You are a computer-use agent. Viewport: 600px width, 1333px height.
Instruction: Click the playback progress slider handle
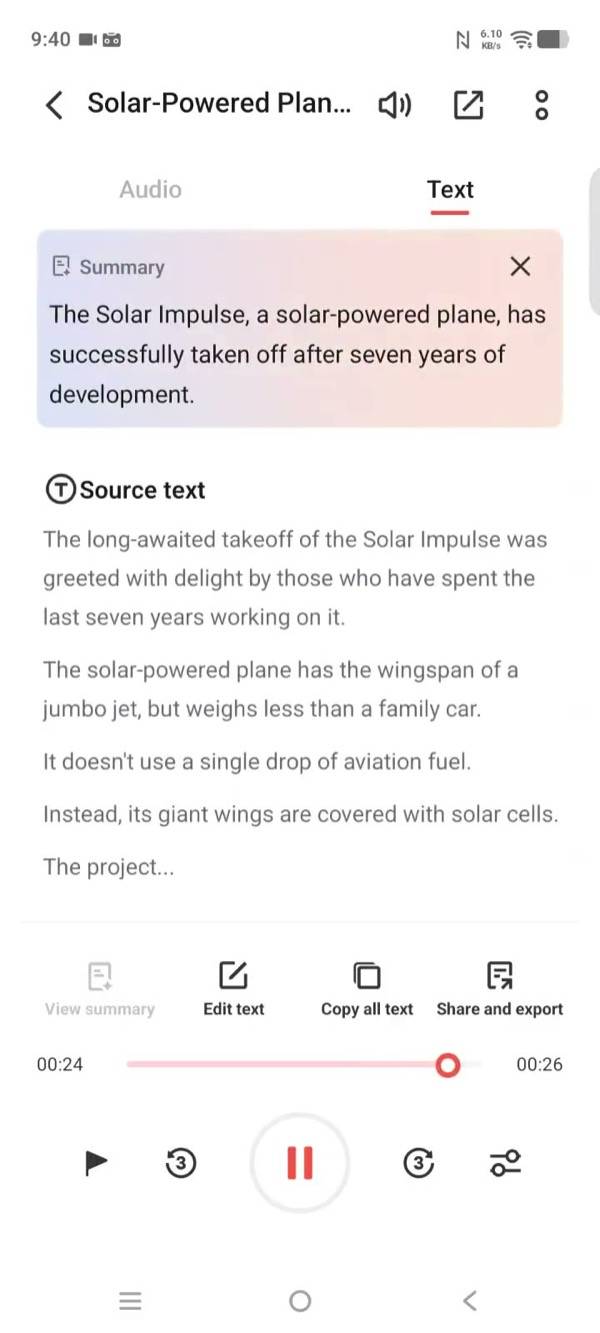(x=448, y=1065)
